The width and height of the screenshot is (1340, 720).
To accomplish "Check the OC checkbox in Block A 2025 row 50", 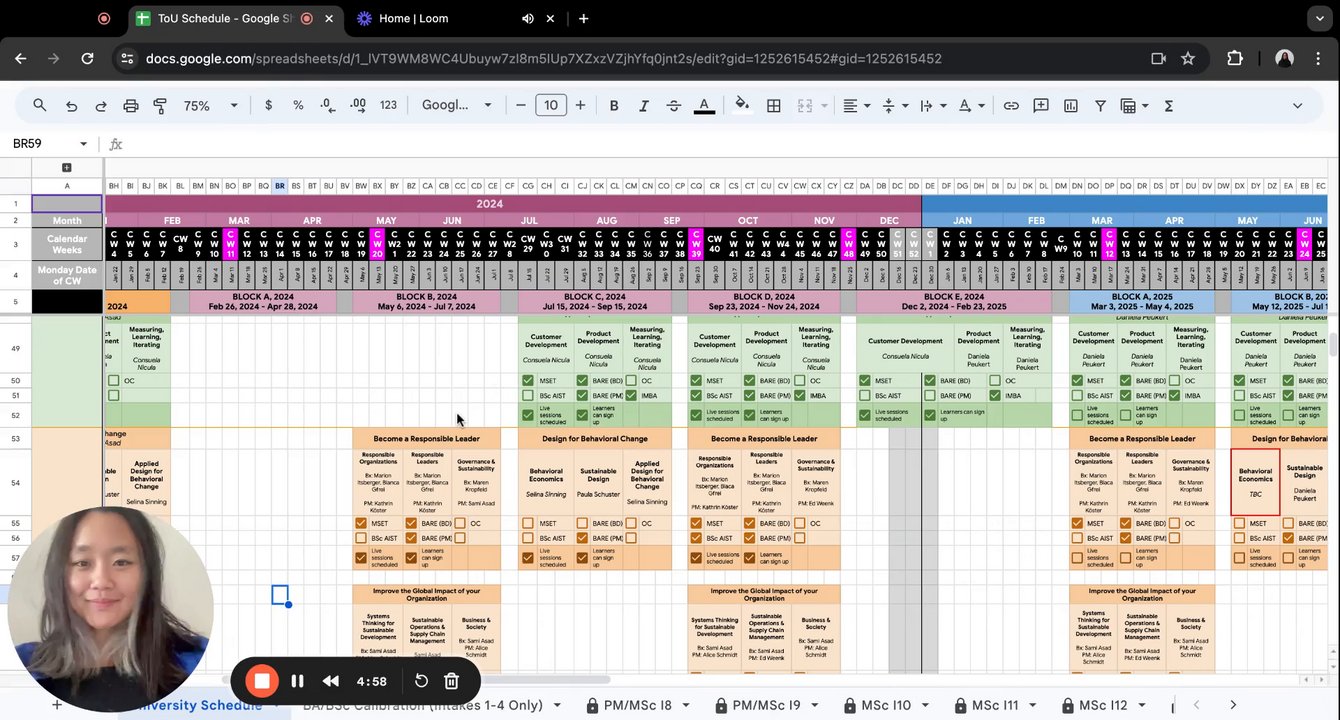I will click(1175, 381).
